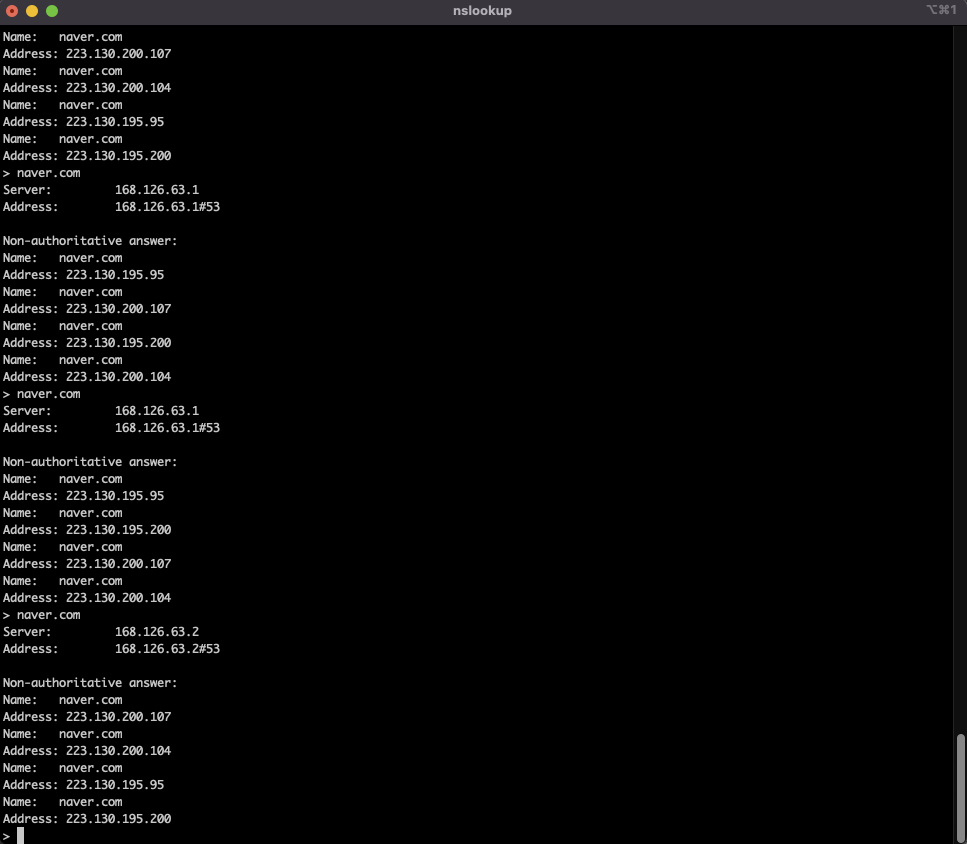Place cursor at the empty bottom prompt
Viewport: 967px width, 844px height.
point(20,835)
